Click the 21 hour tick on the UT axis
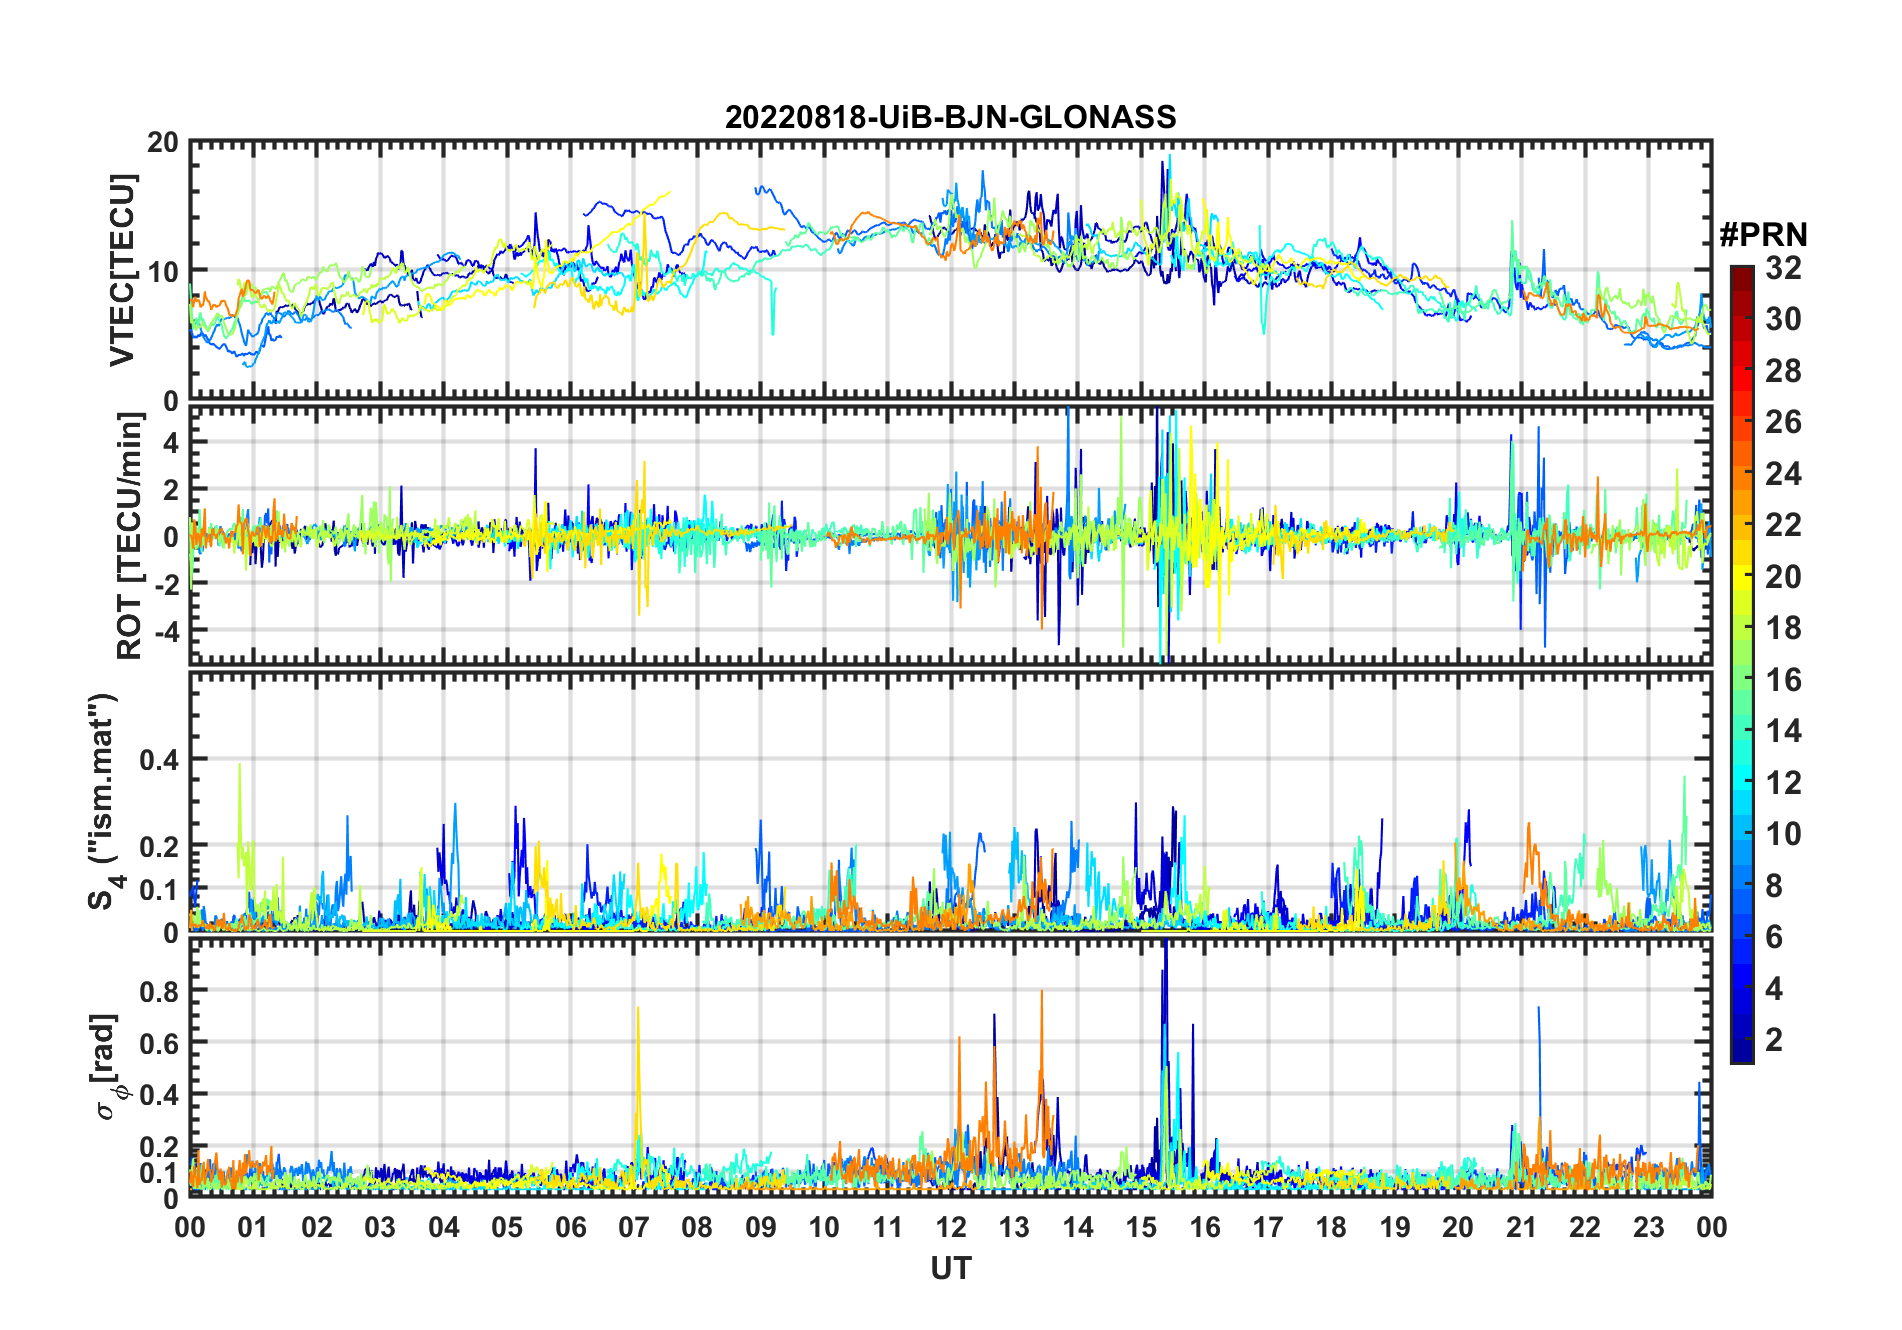 coord(1521,1228)
